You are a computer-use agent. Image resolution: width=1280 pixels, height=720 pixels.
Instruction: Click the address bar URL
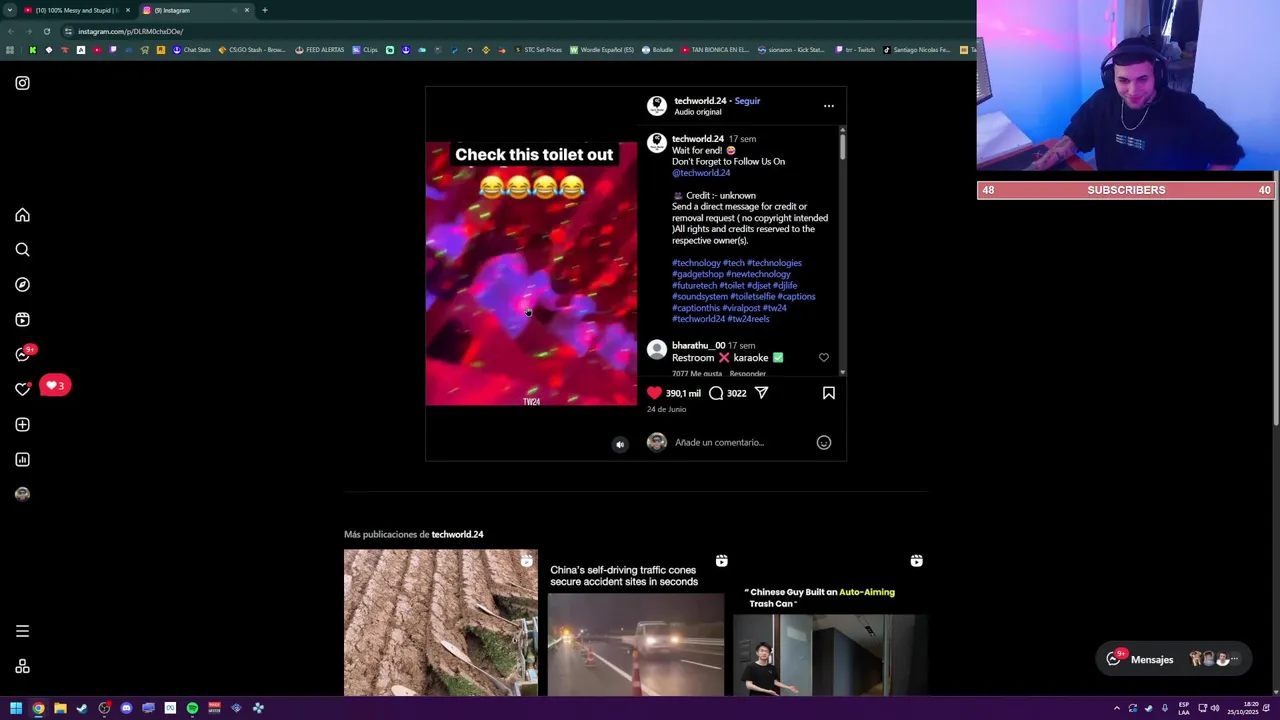130,31
